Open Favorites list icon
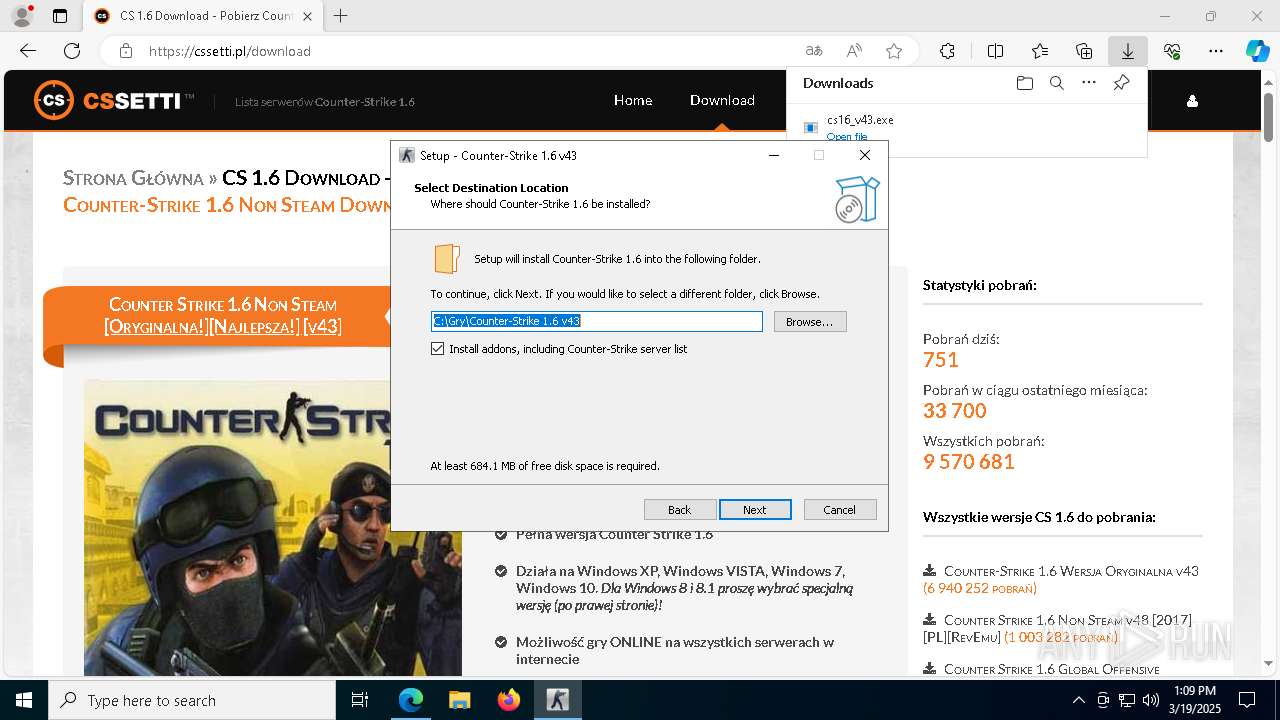Viewport: 1280px width, 720px height. [1040, 51]
